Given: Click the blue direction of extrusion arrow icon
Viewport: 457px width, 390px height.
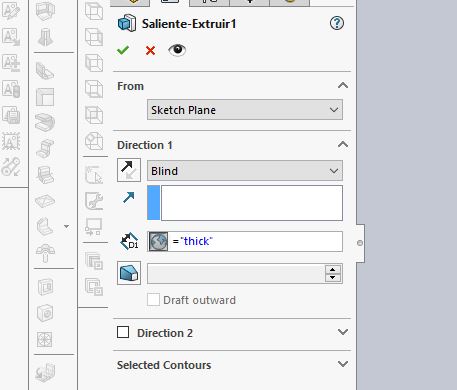Looking at the screenshot, I should click(129, 197).
